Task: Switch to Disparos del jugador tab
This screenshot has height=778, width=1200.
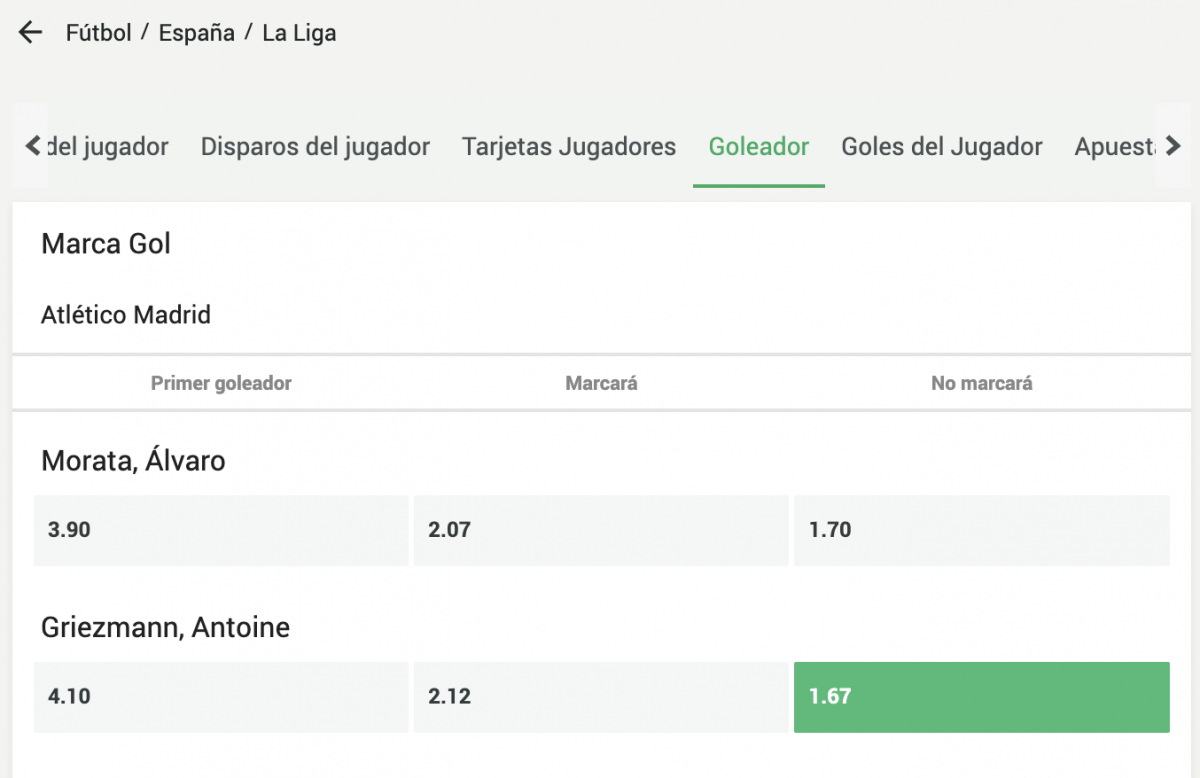Action: [x=315, y=147]
